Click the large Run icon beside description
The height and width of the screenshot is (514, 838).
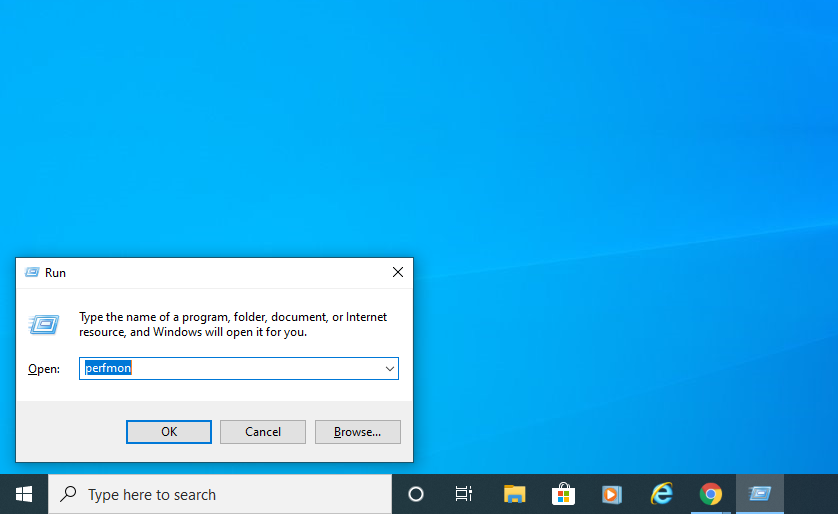(44, 324)
